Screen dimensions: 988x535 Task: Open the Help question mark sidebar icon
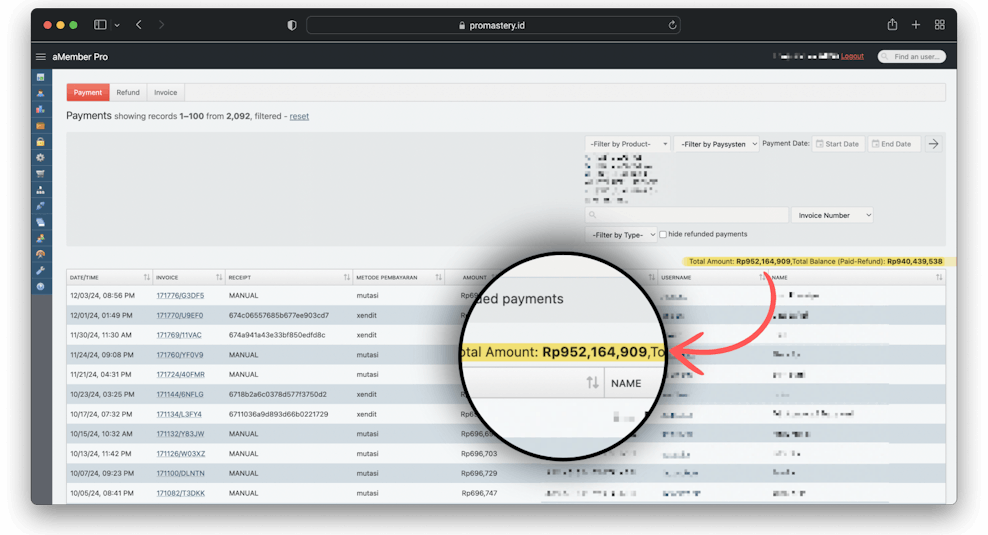coord(40,287)
